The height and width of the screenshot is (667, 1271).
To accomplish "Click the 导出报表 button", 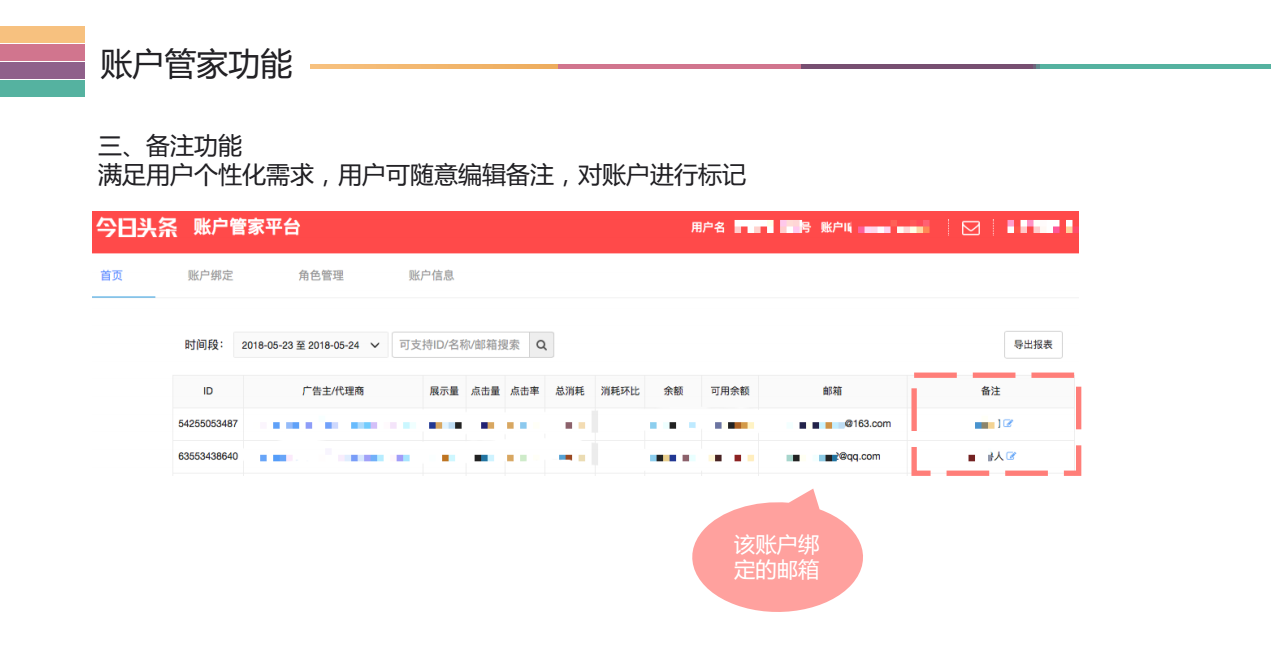I will click(x=1033, y=344).
